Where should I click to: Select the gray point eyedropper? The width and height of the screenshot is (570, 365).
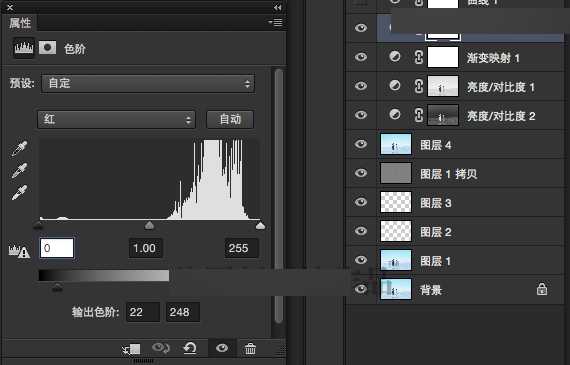tap(19, 171)
